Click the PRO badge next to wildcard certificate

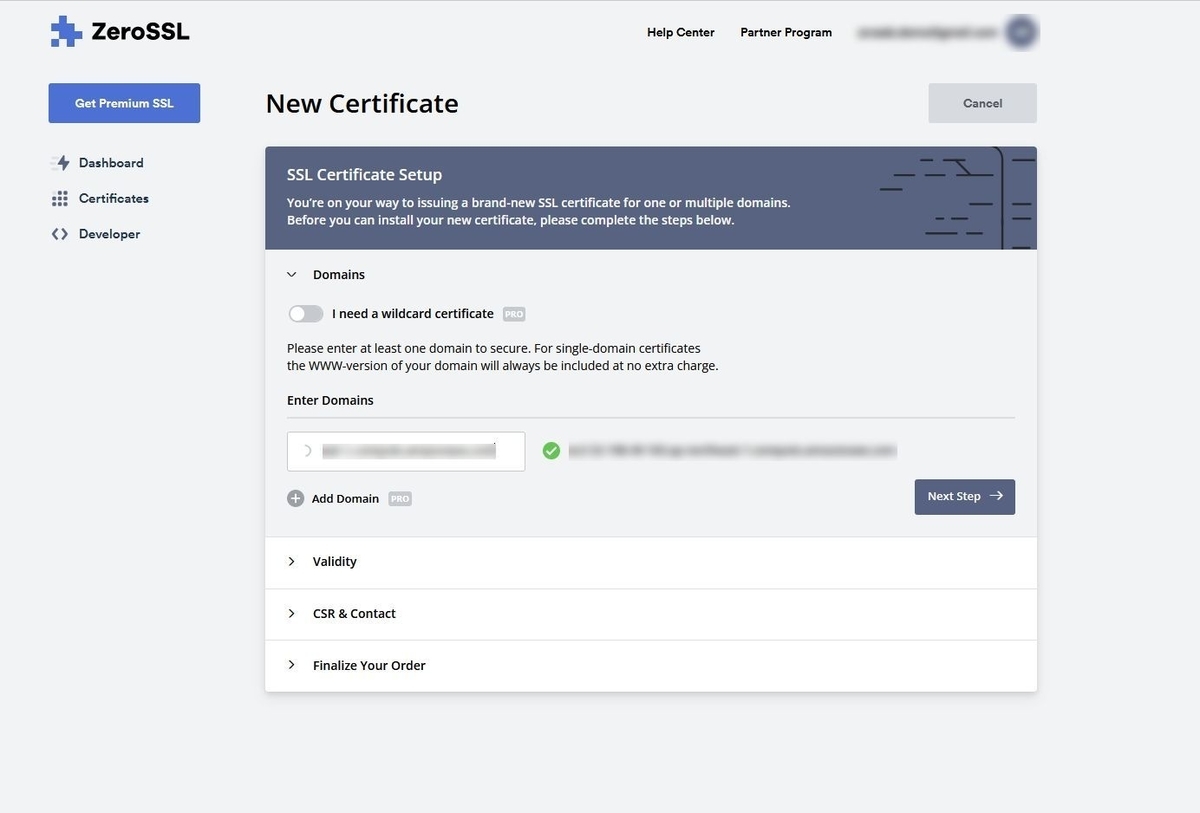[x=514, y=314]
